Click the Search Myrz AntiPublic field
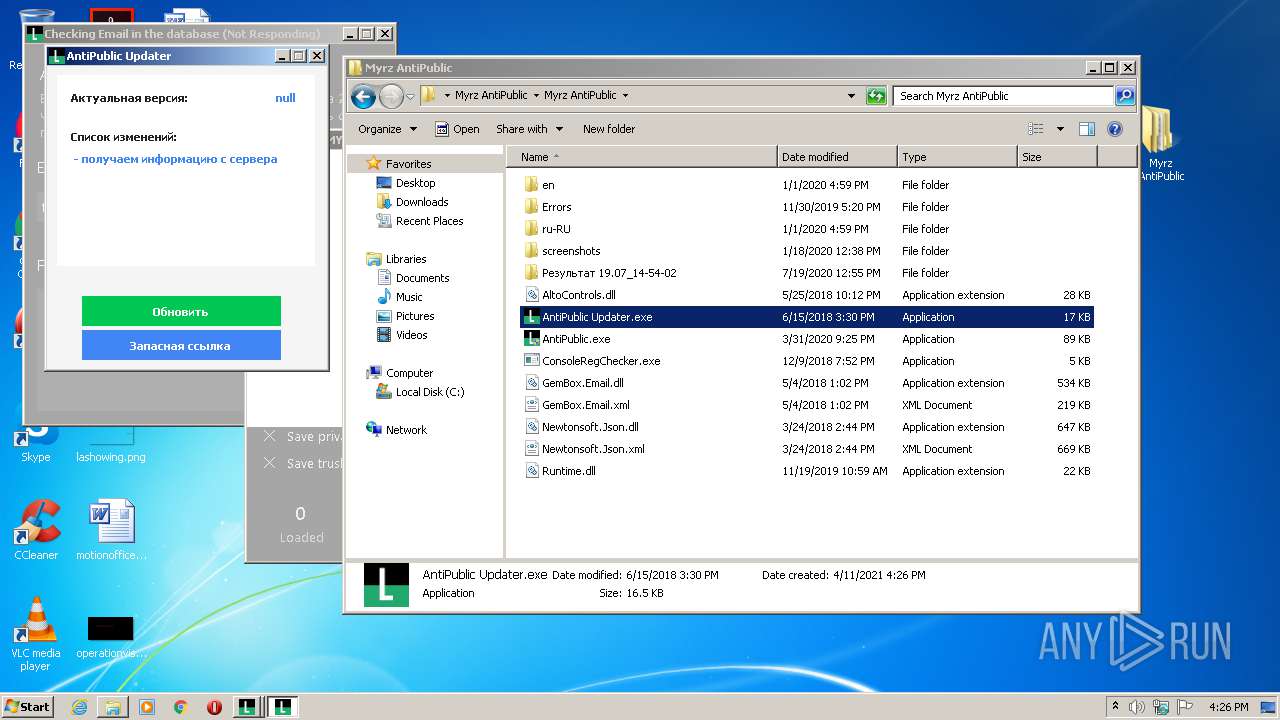Image resolution: width=1280 pixels, height=720 pixels. tap(1003, 96)
